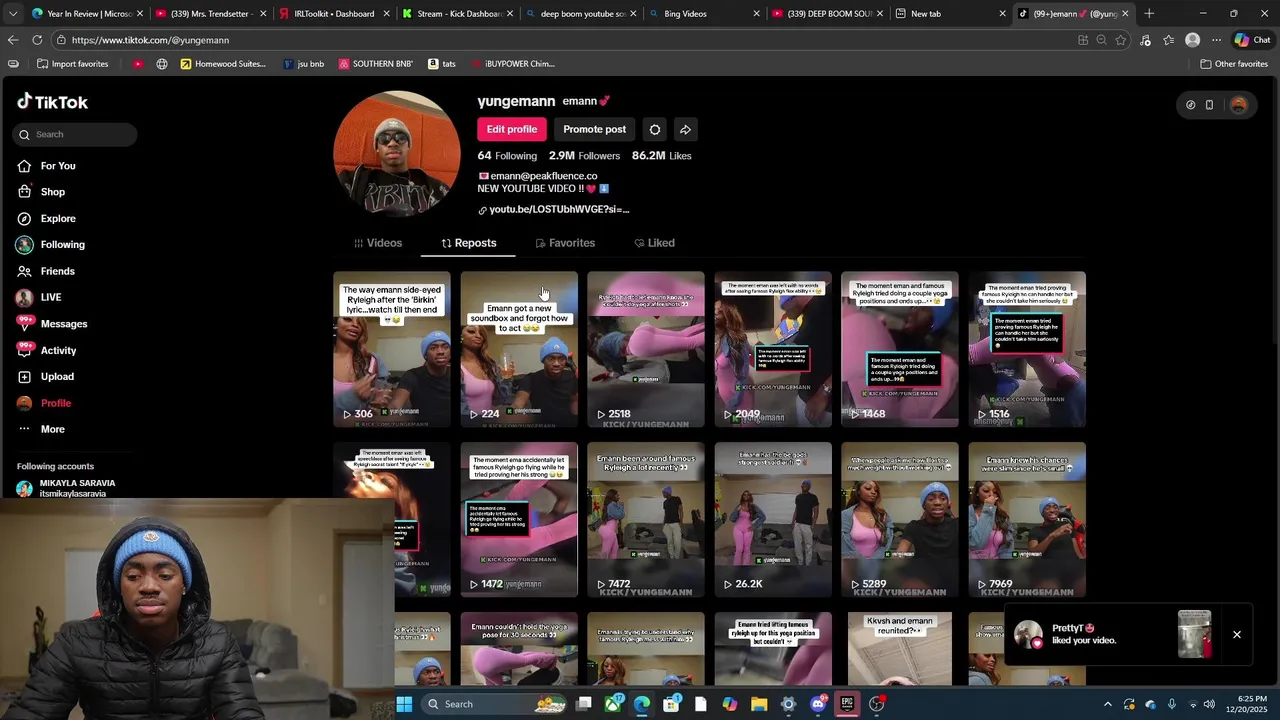This screenshot has height=720, width=1280.
Task: Open Discord from the taskbar
Action: point(818,704)
